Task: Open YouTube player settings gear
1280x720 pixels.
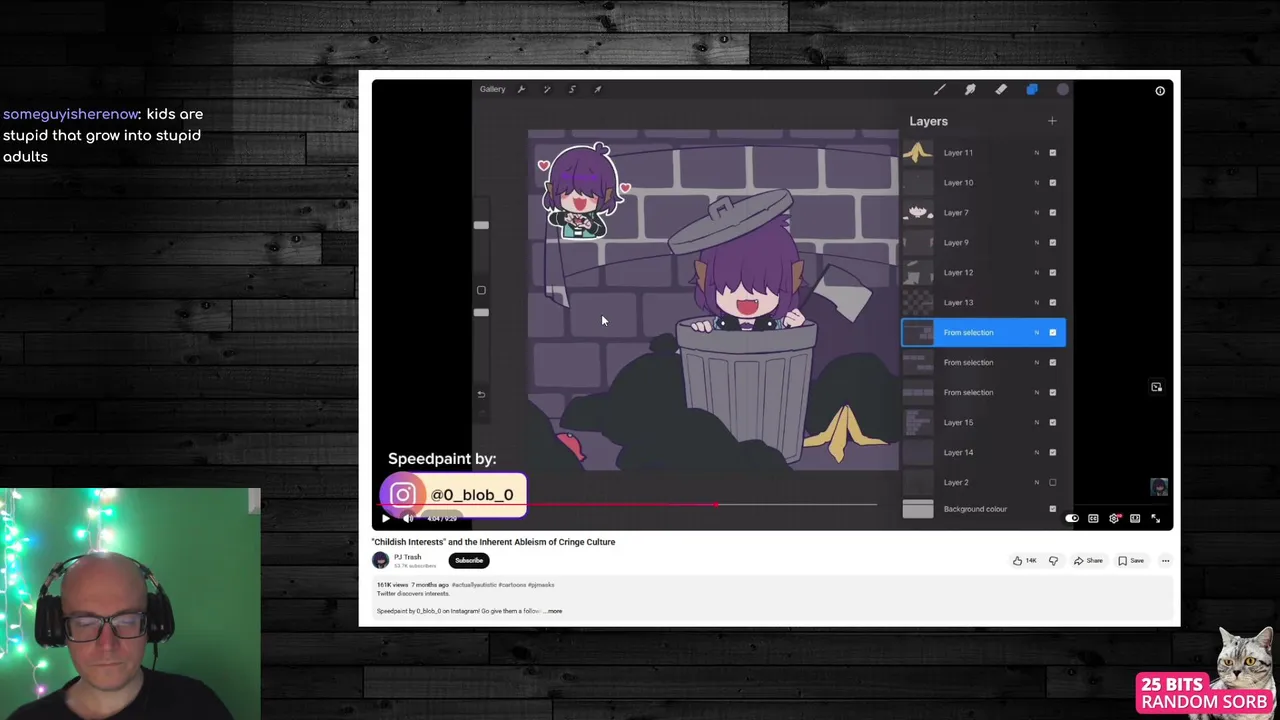Action: (x=1114, y=518)
